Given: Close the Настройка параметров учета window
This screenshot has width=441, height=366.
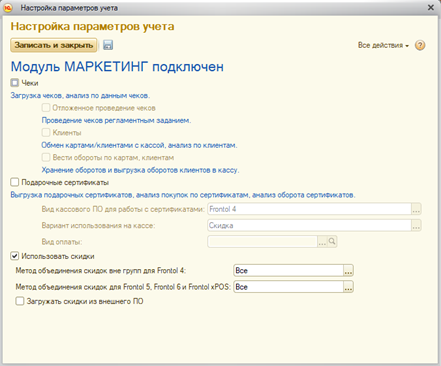Looking at the screenshot, I should point(431,7).
